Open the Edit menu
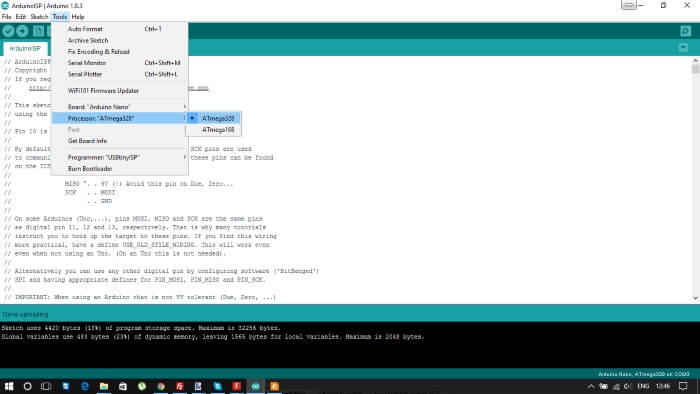This screenshot has width=700, height=394. tap(21, 17)
